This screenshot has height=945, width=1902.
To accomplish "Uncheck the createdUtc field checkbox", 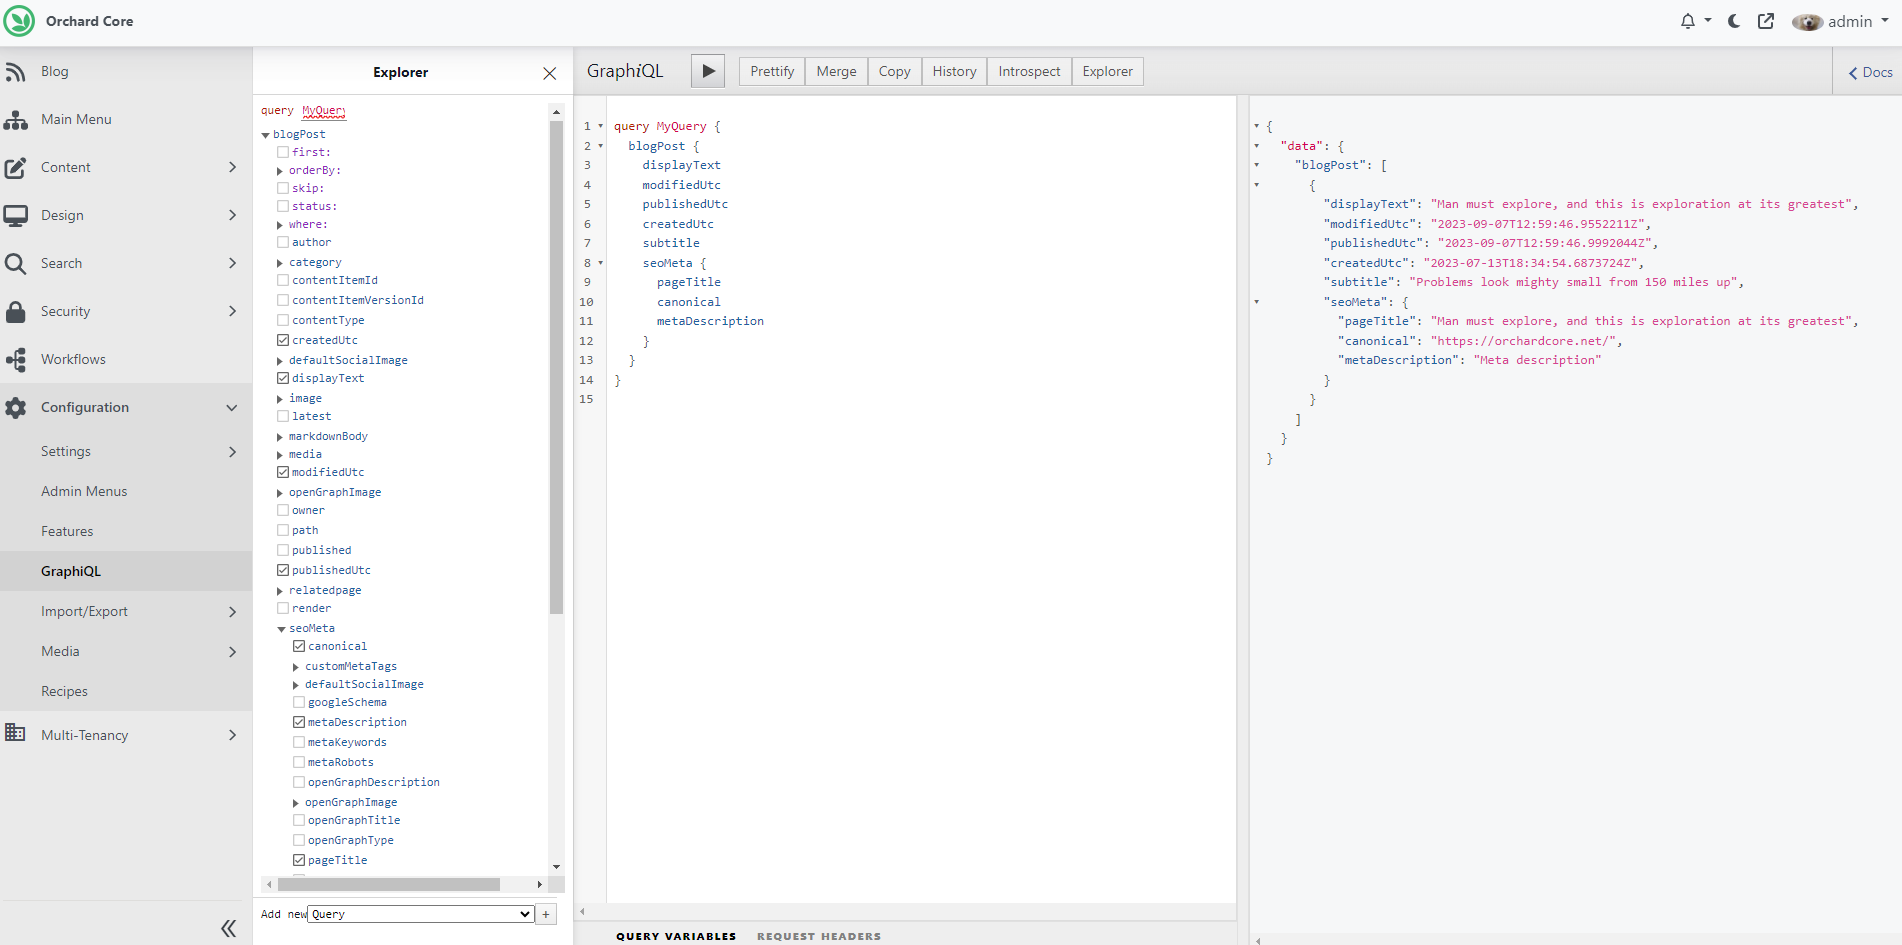I will tap(283, 340).
